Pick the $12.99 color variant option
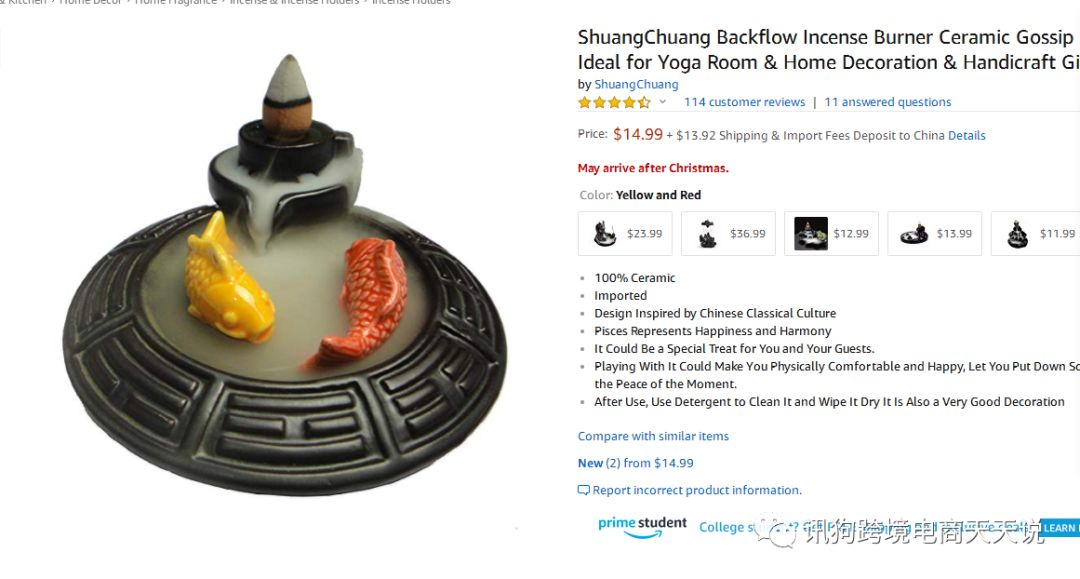1080x579 pixels. point(831,233)
